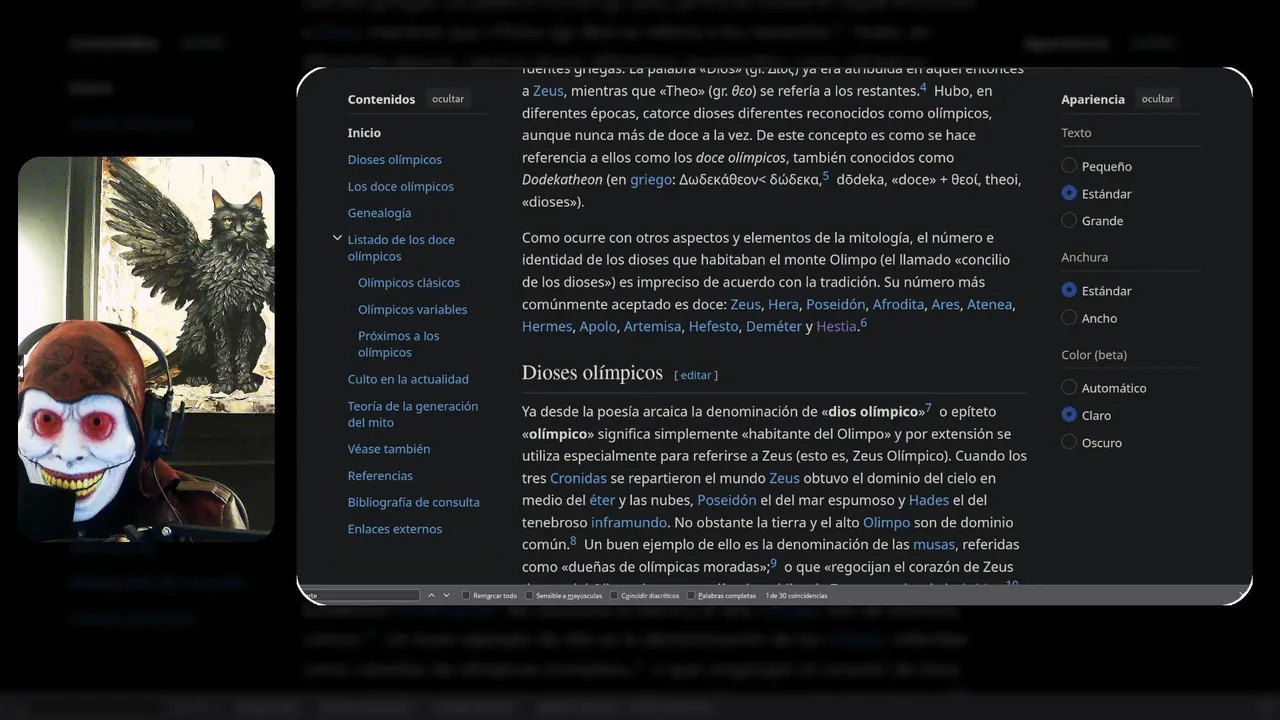Jump to Inicio in contents

point(364,132)
